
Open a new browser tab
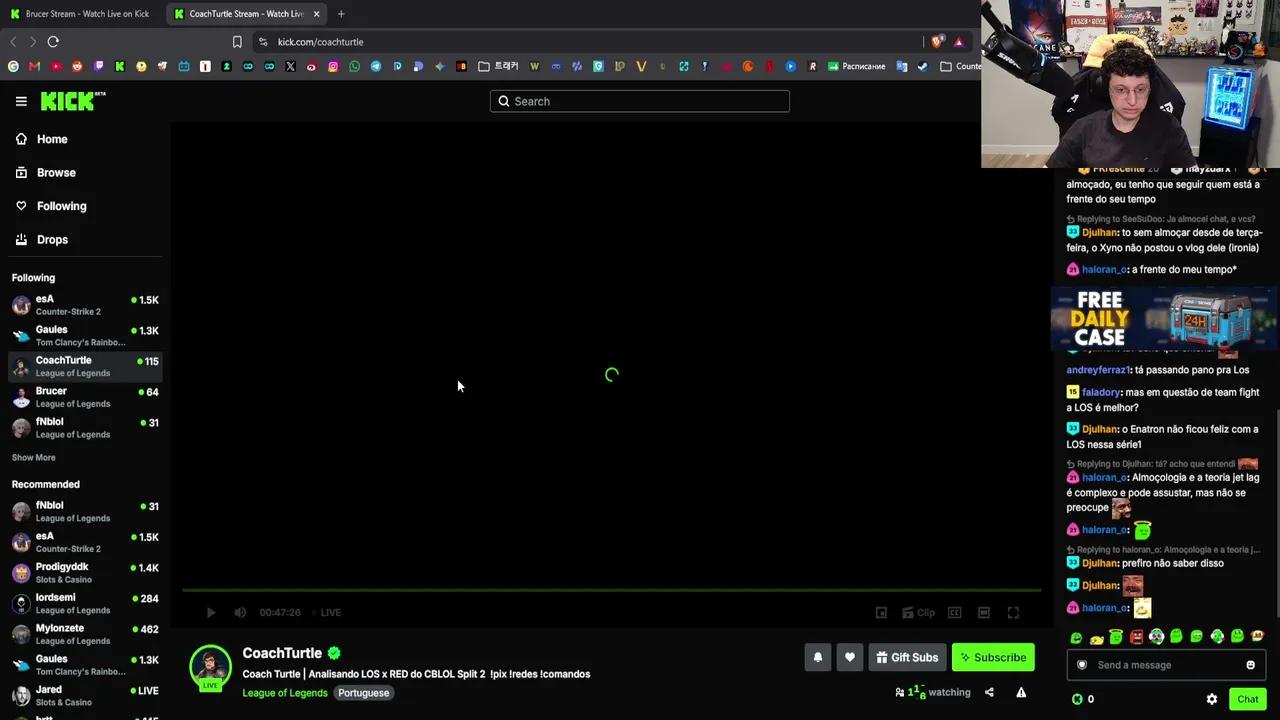pyautogui.click(x=341, y=14)
